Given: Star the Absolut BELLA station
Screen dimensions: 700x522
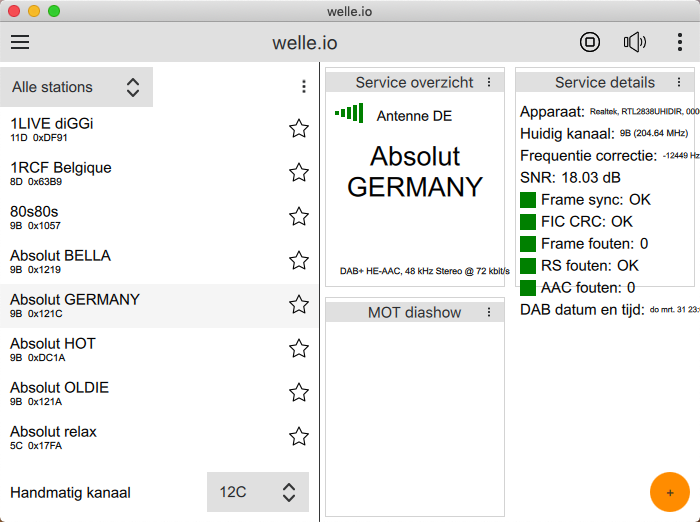Looking at the screenshot, I should (x=299, y=261).
